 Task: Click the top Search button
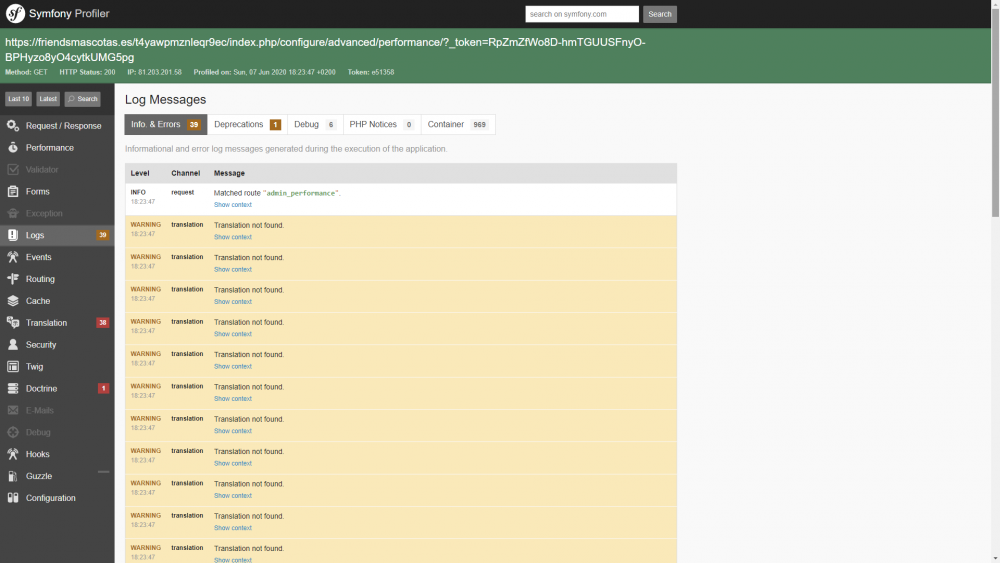(659, 14)
